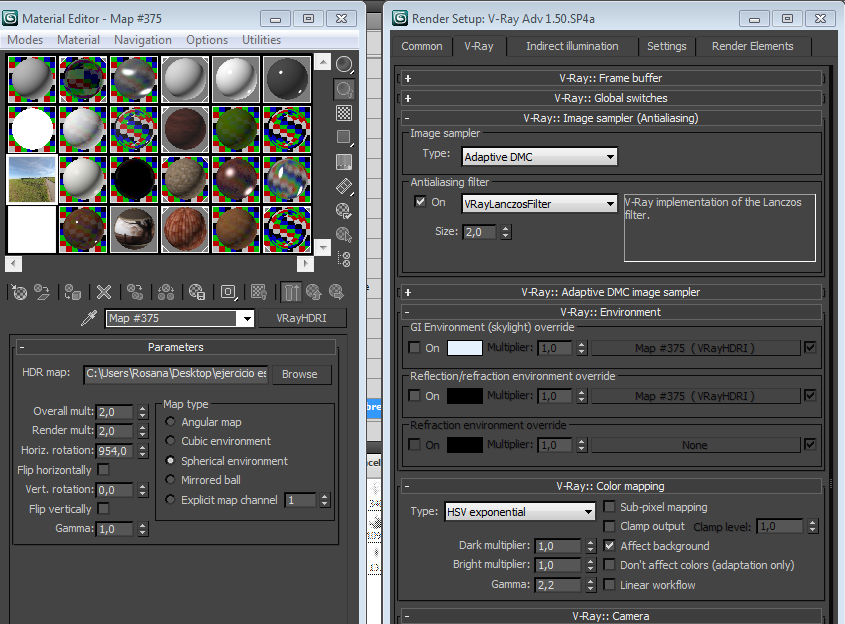Click Browse for HDR map
This screenshot has height=624, width=845.
[x=300, y=374]
